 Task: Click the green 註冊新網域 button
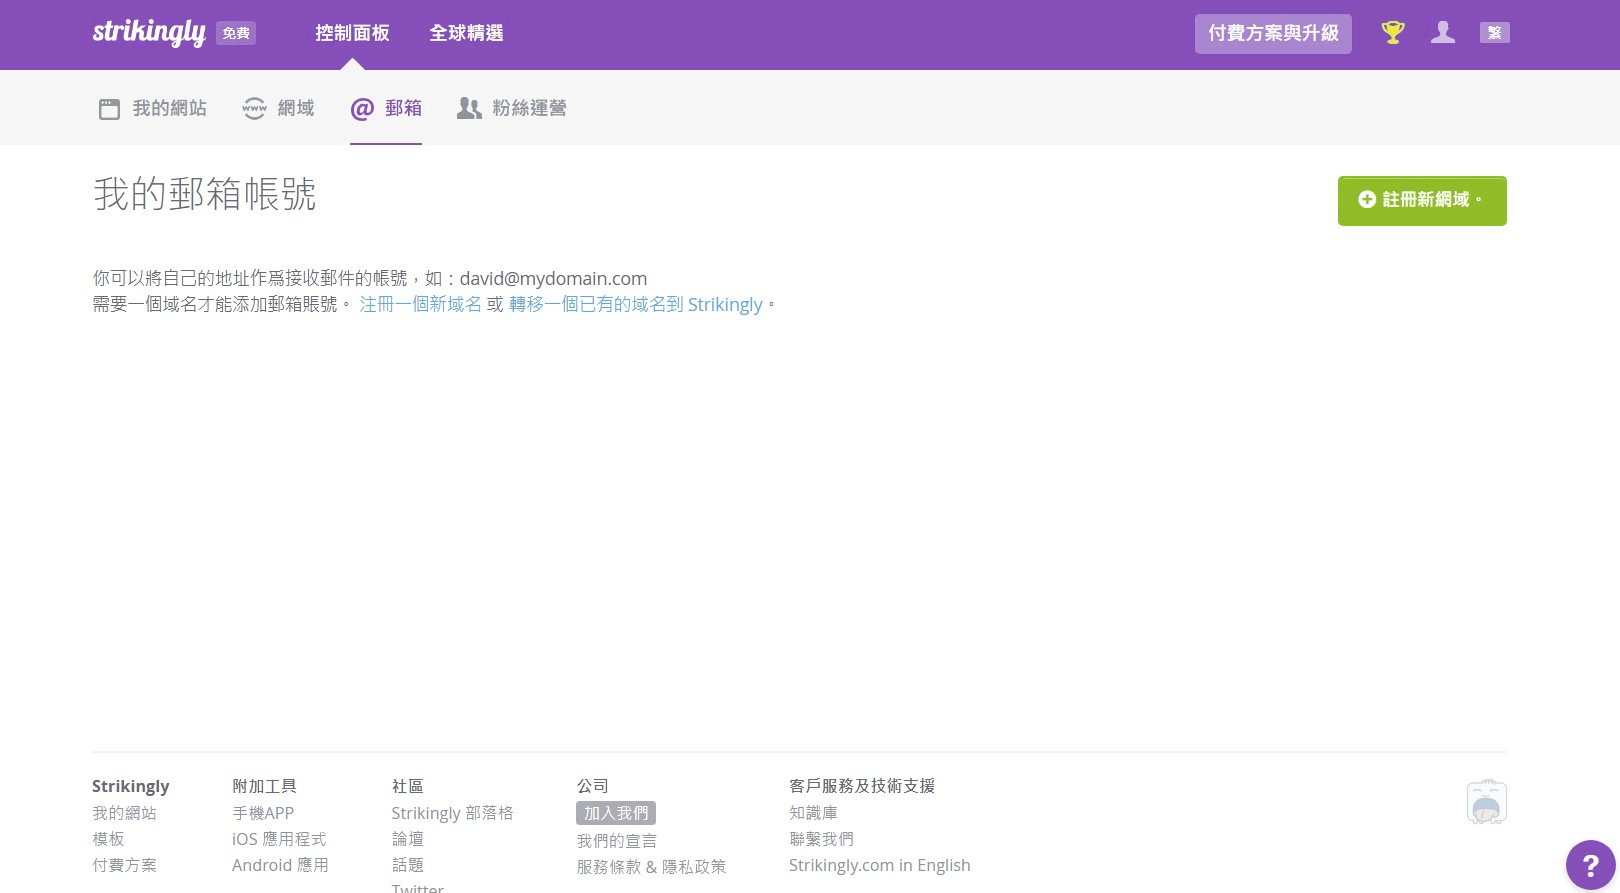click(1421, 200)
